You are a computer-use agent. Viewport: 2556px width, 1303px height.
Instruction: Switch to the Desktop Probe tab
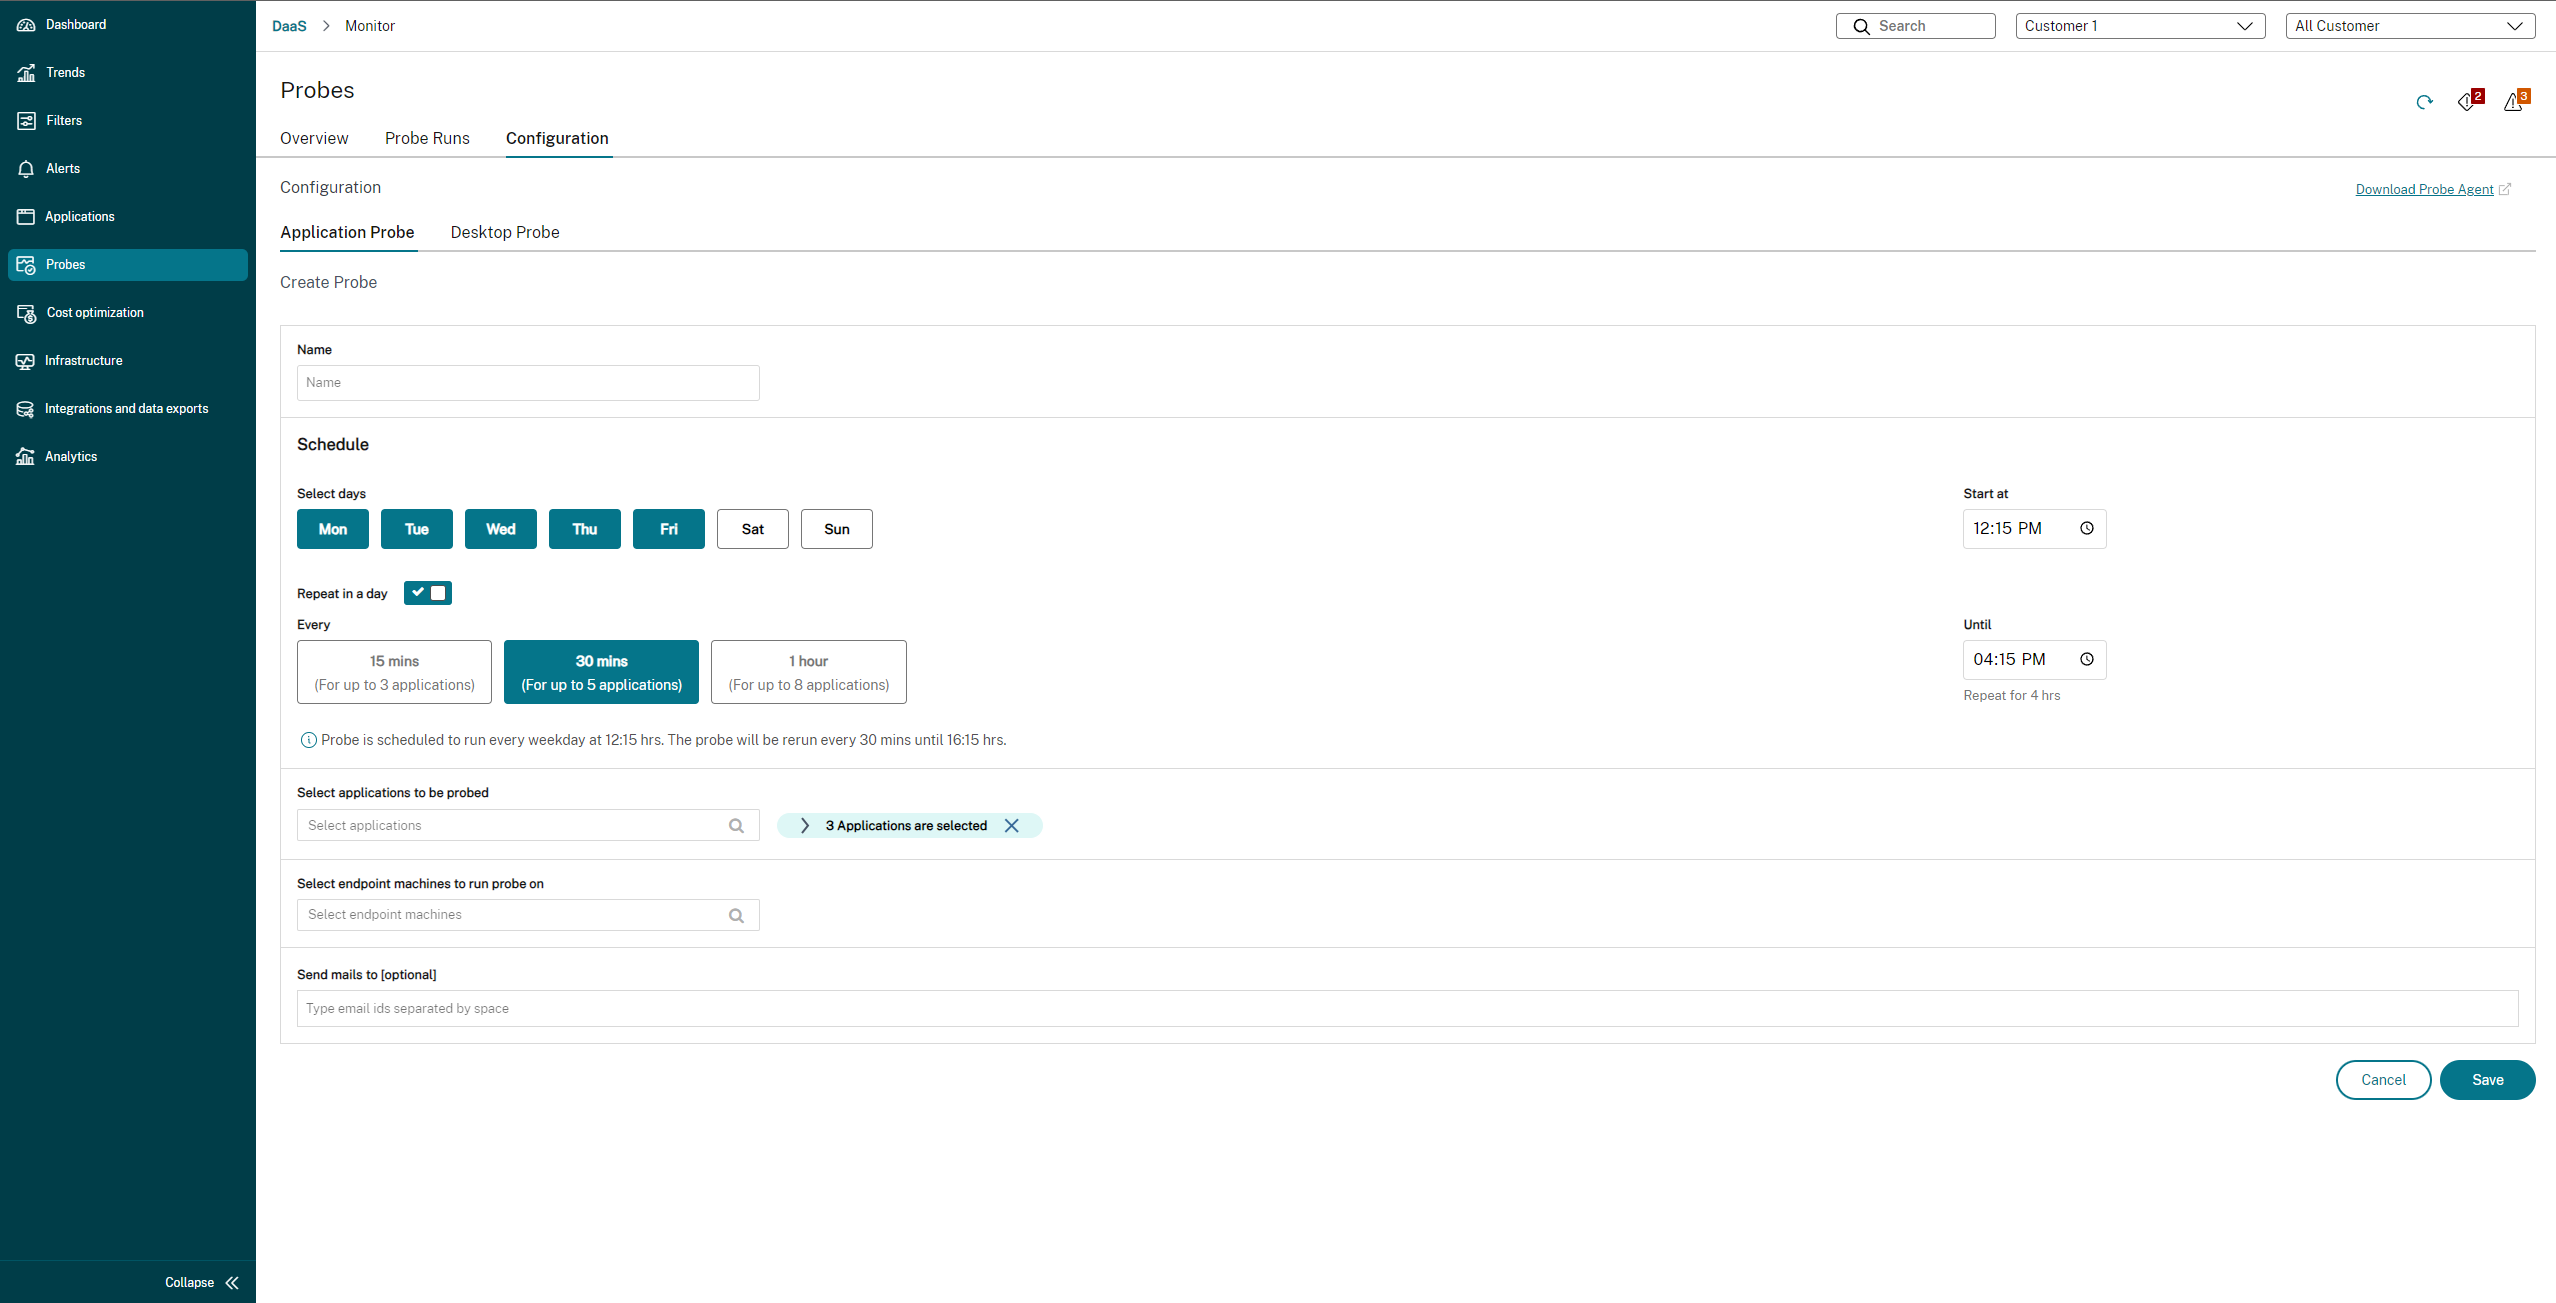(504, 232)
